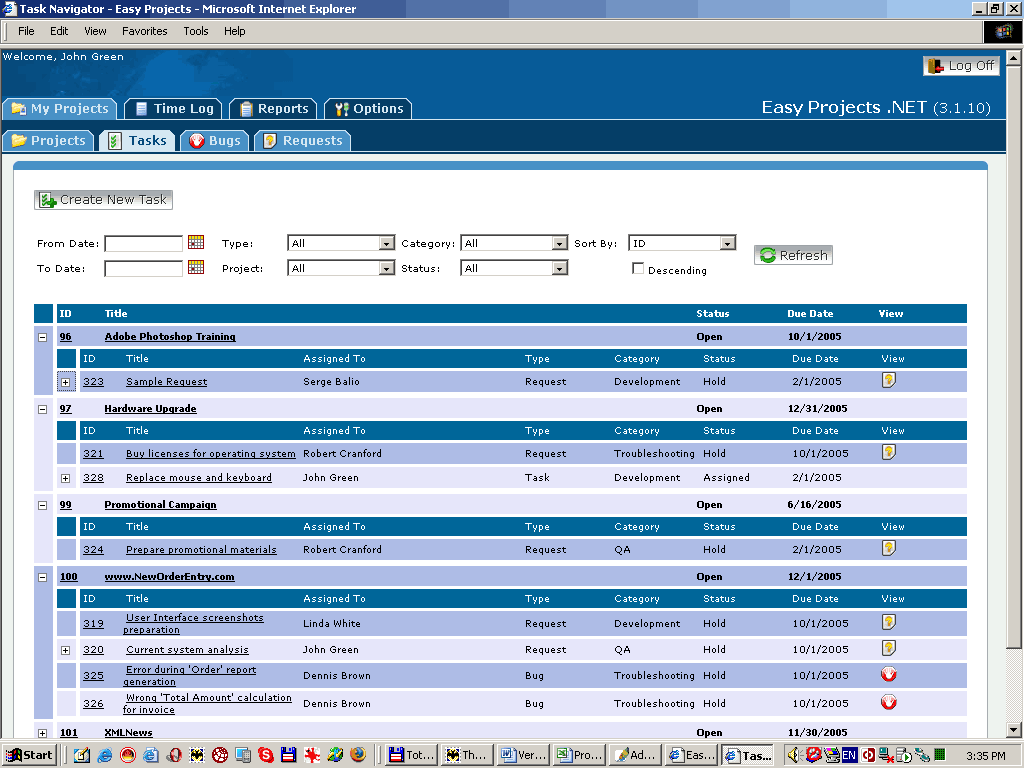Open the Time Log tab
Screen dimensions: 1024x768
click(174, 109)
